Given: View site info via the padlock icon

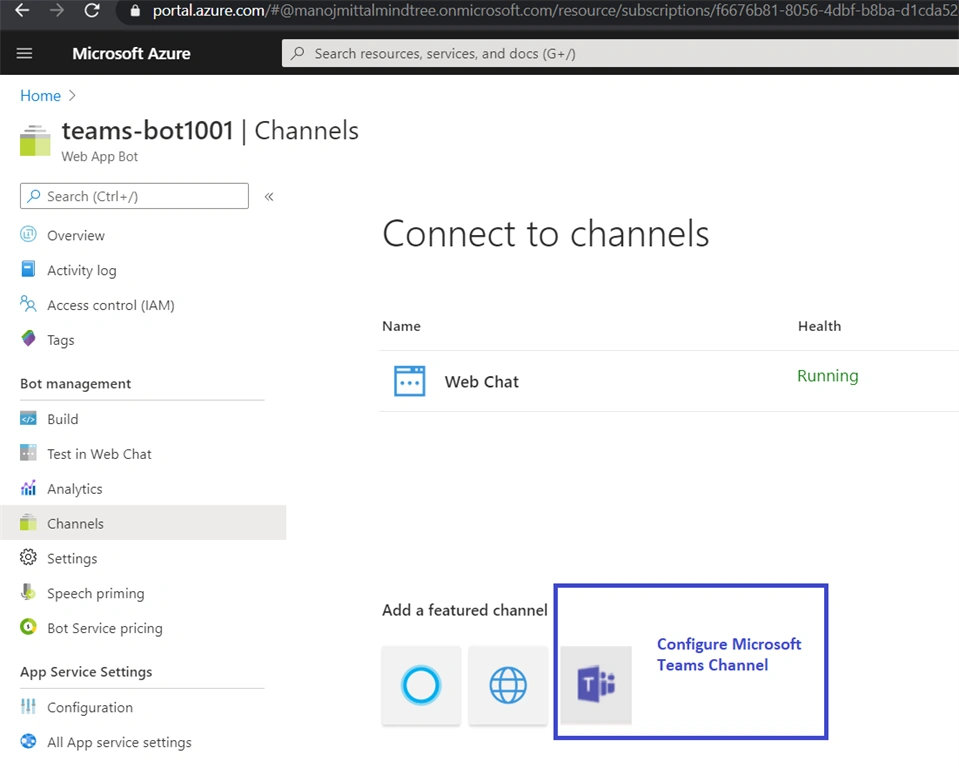Looking at the screenshot, I should coord(135,11).
